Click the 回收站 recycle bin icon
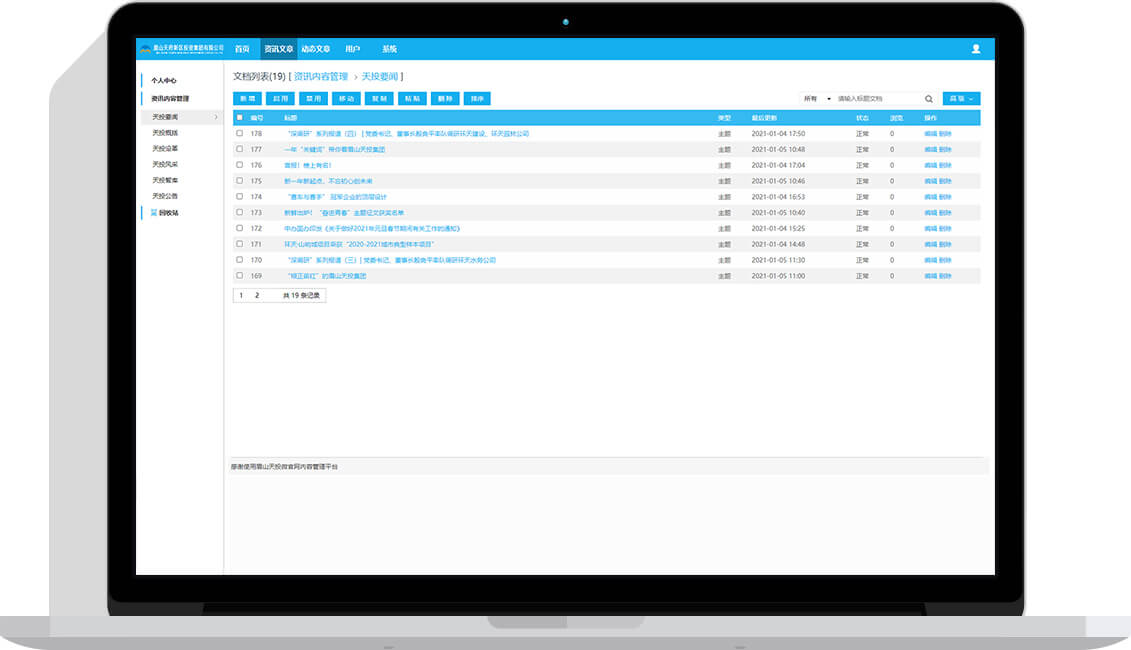1131x650 pixels. coord(154,213)
